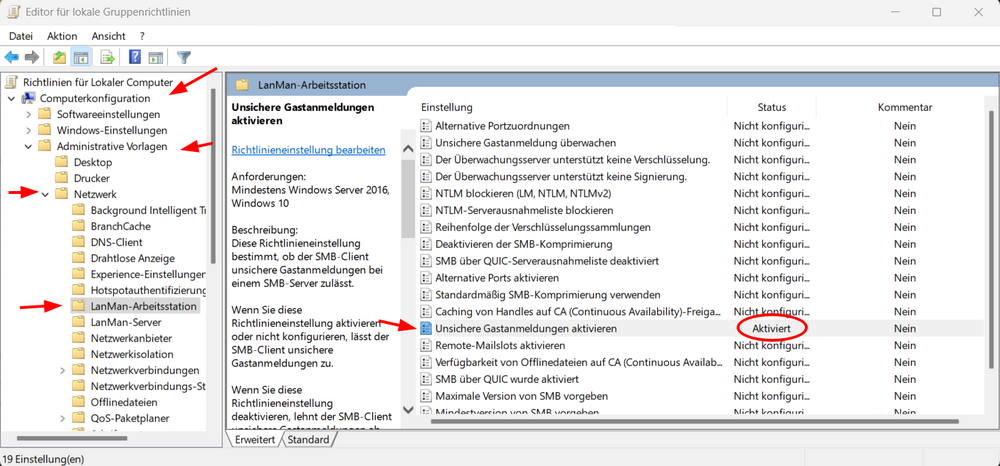Click the description pane scroll up arrow
Image resolution: width=1000 pixels, height=466 pixels.
pyautogui.click(x=409, y=149)
